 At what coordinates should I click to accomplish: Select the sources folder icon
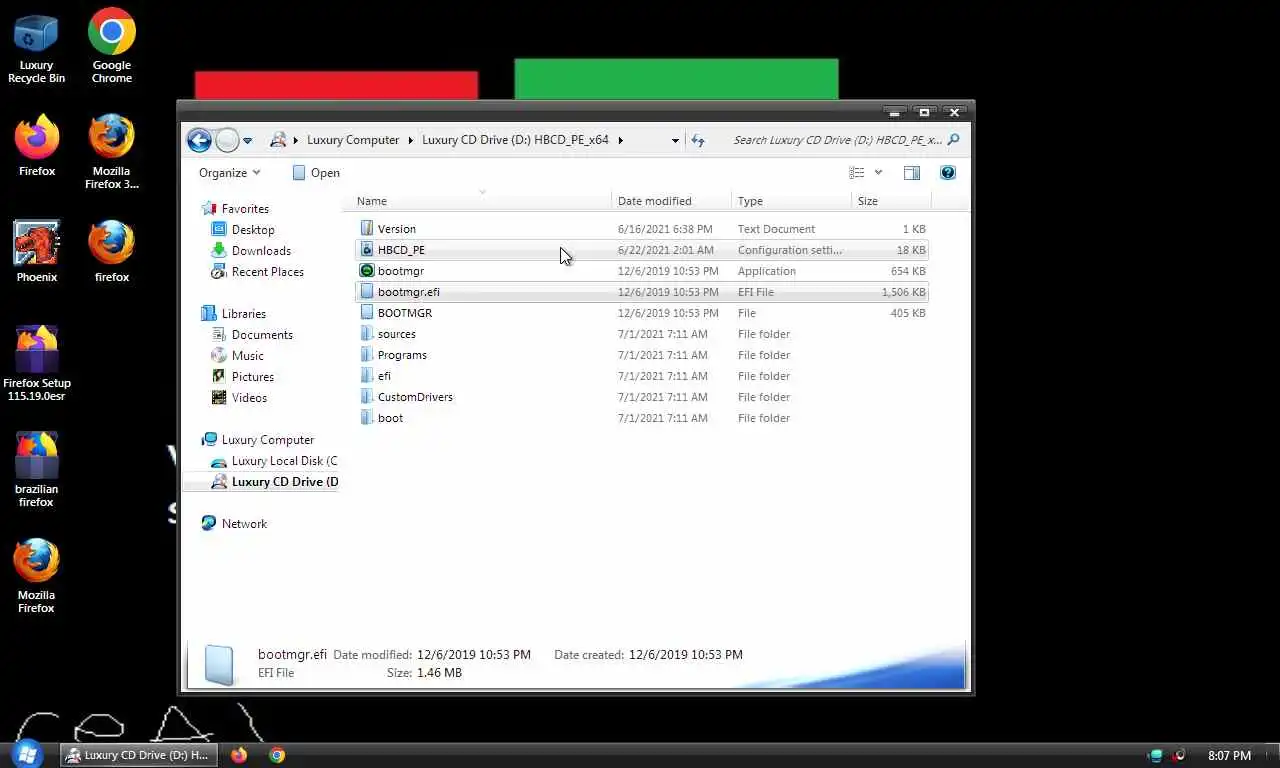pos(367,334)
